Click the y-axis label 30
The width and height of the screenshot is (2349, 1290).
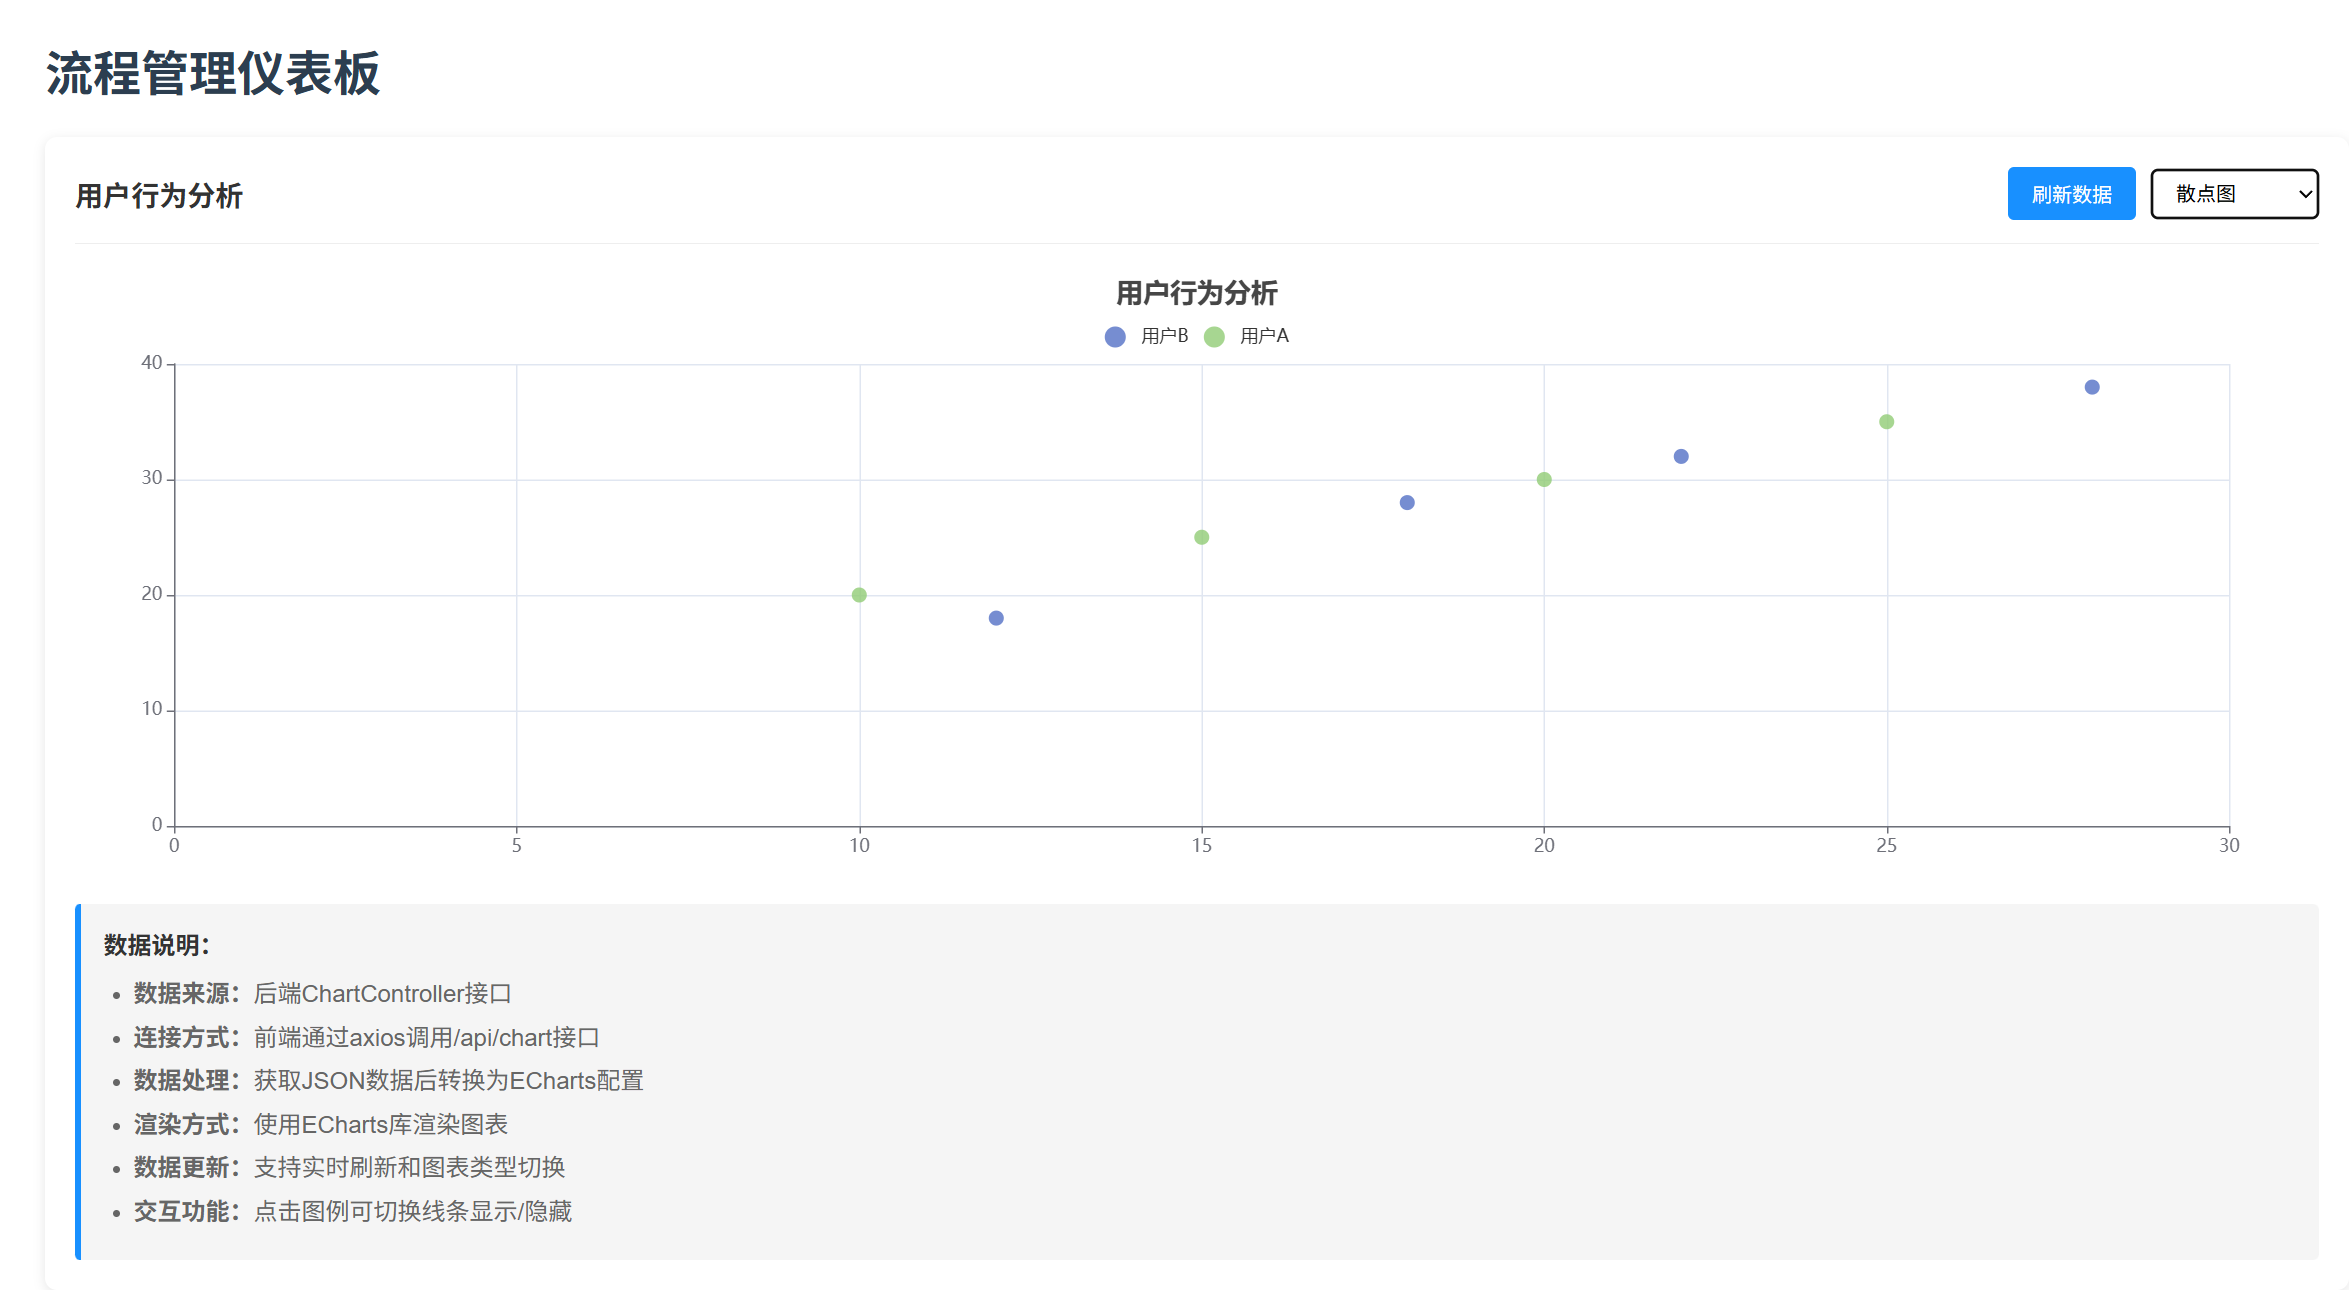point(152,478)
